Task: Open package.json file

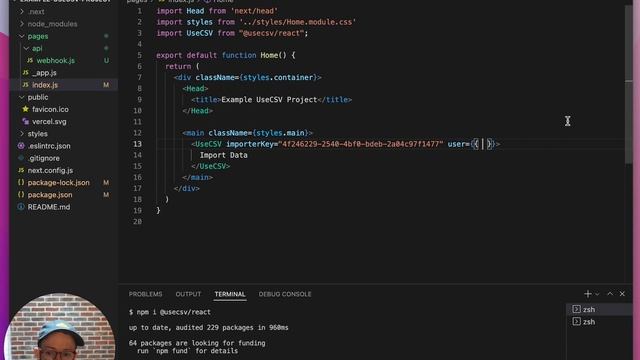Action: [x=50, y=195]
